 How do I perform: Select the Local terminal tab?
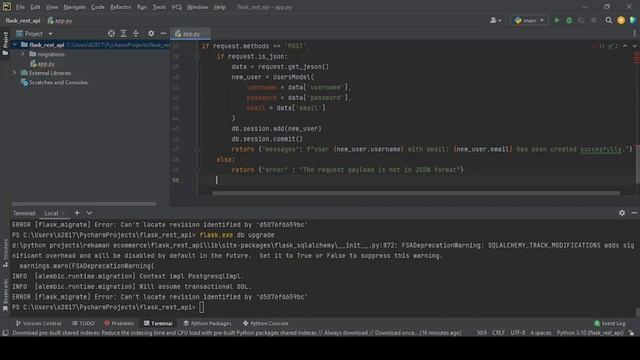tap(51, 213)
